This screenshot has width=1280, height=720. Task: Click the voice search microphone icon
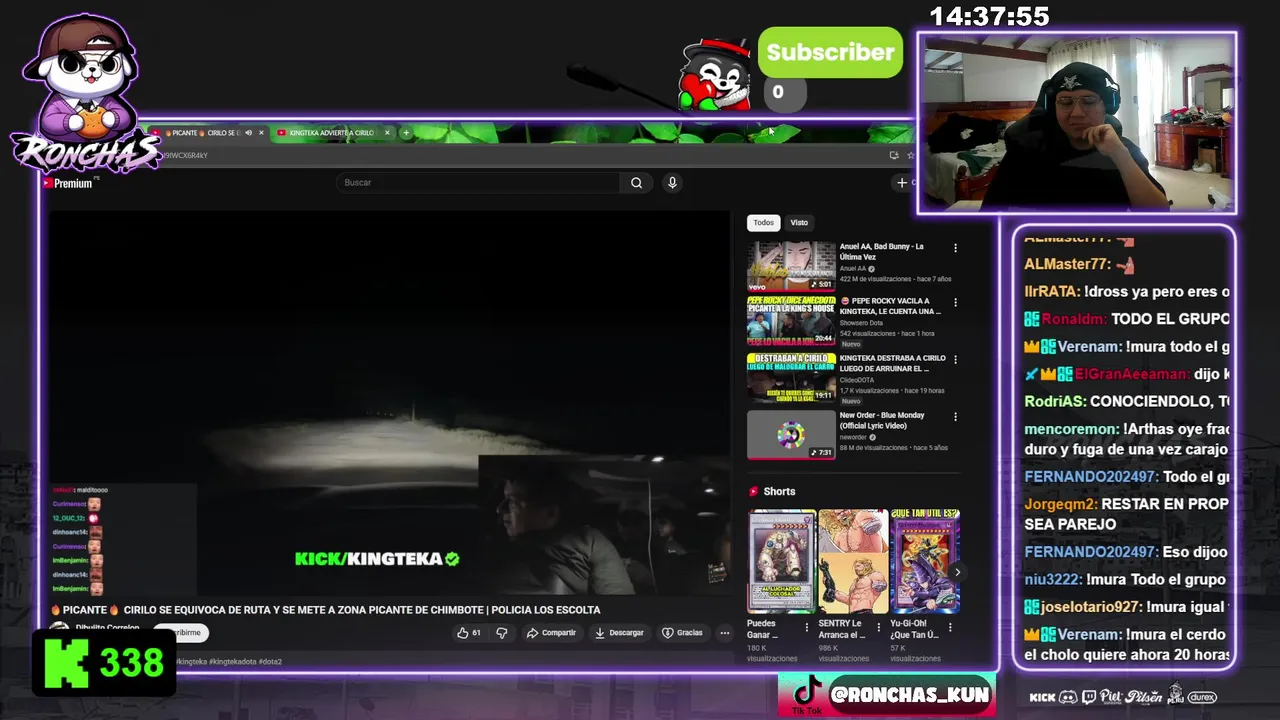(x=672, y=183)
